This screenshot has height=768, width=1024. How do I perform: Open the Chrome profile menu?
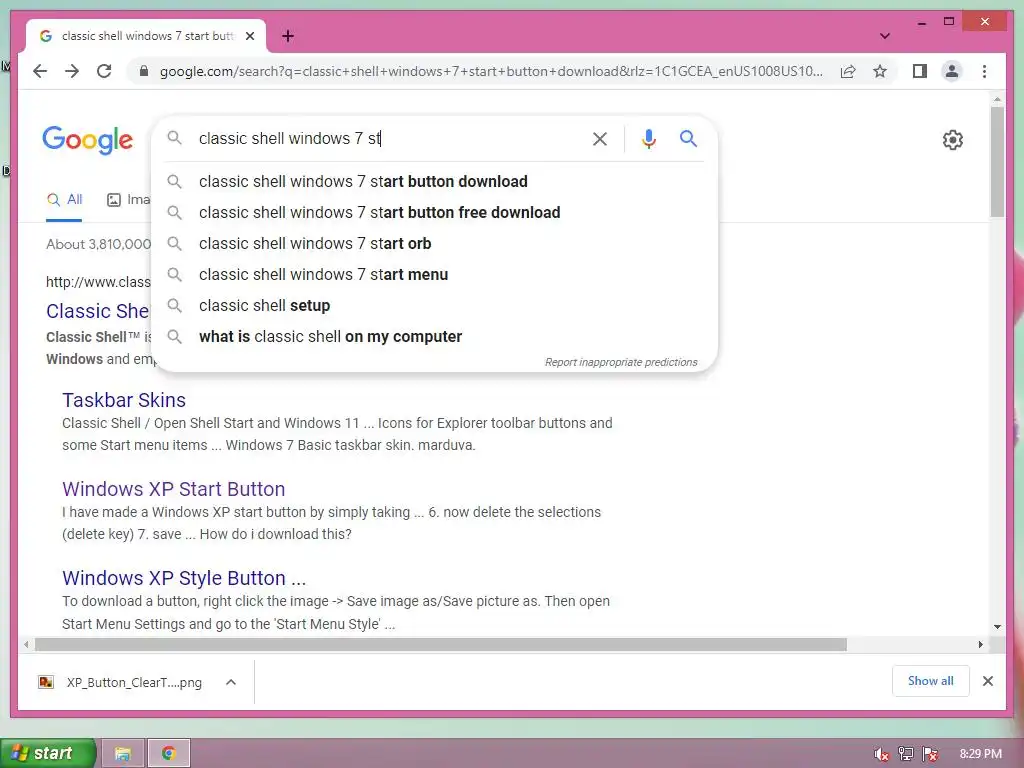952,71
